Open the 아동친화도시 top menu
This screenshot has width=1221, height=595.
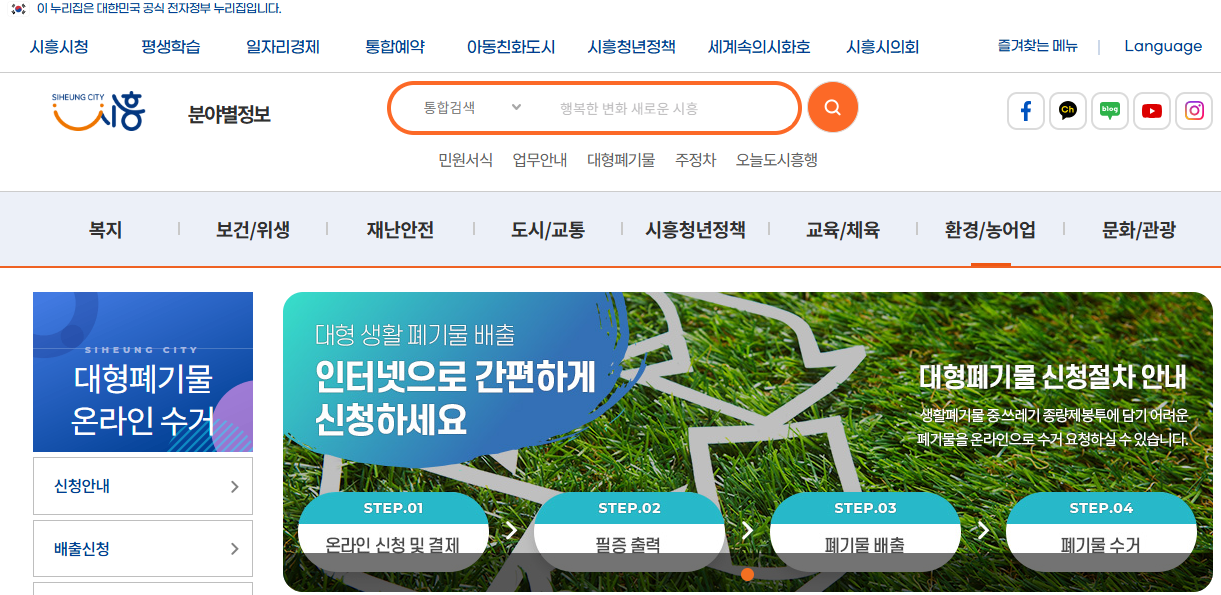click(x=511, y=47)
